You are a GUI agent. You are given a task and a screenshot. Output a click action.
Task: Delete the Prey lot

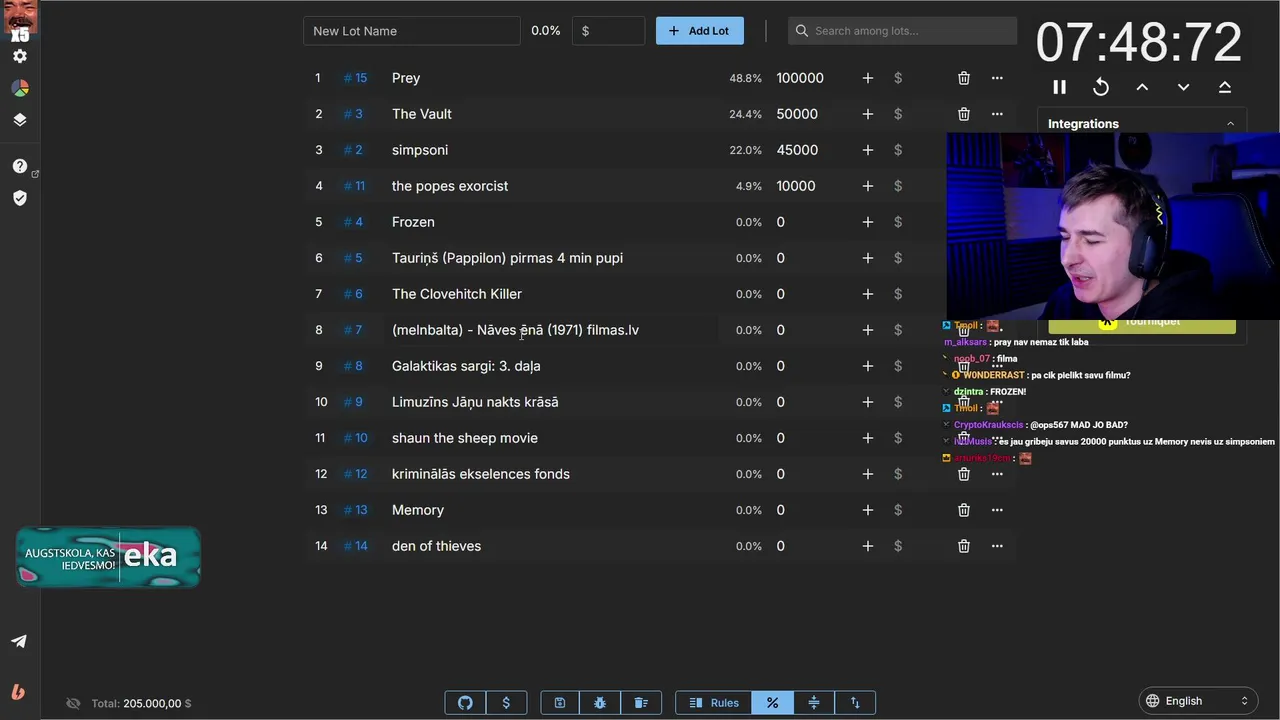[x=964, y=78]
